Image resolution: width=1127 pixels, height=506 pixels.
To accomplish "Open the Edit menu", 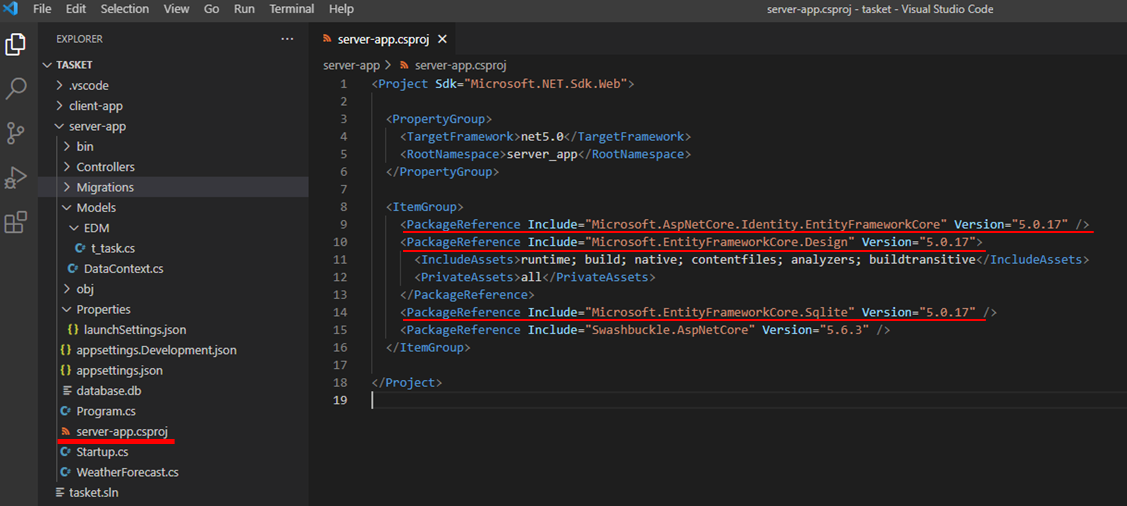I will coord(75,9).
